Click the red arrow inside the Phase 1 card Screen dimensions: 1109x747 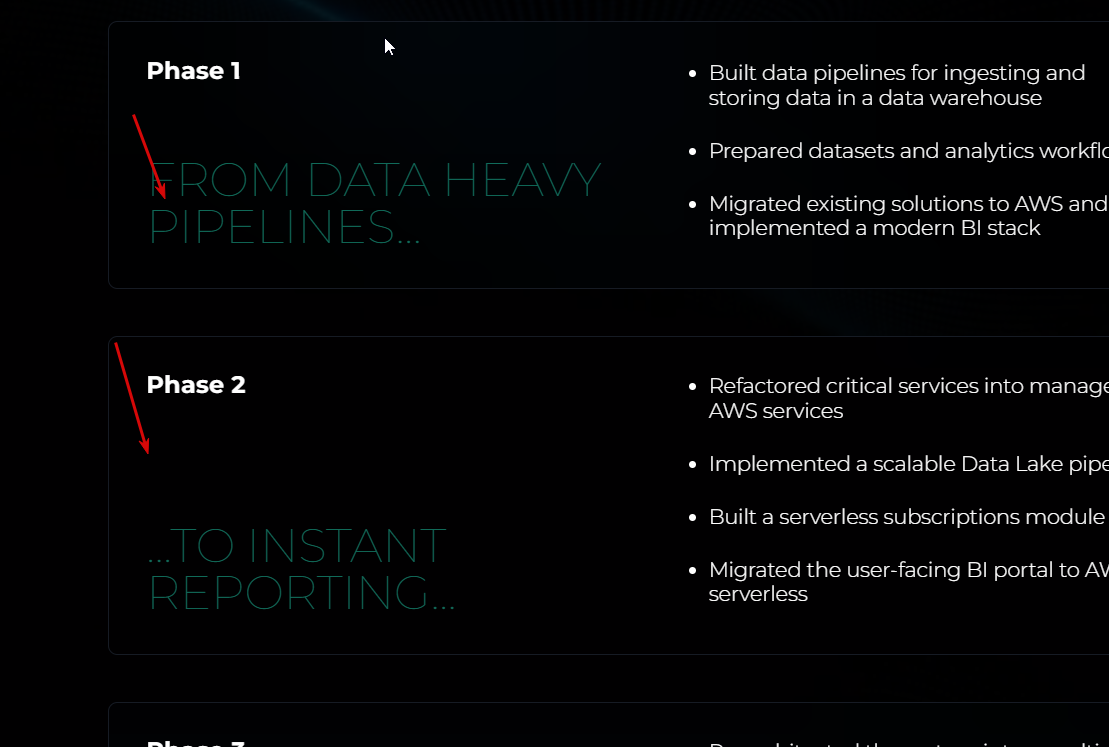pos(150,157)
